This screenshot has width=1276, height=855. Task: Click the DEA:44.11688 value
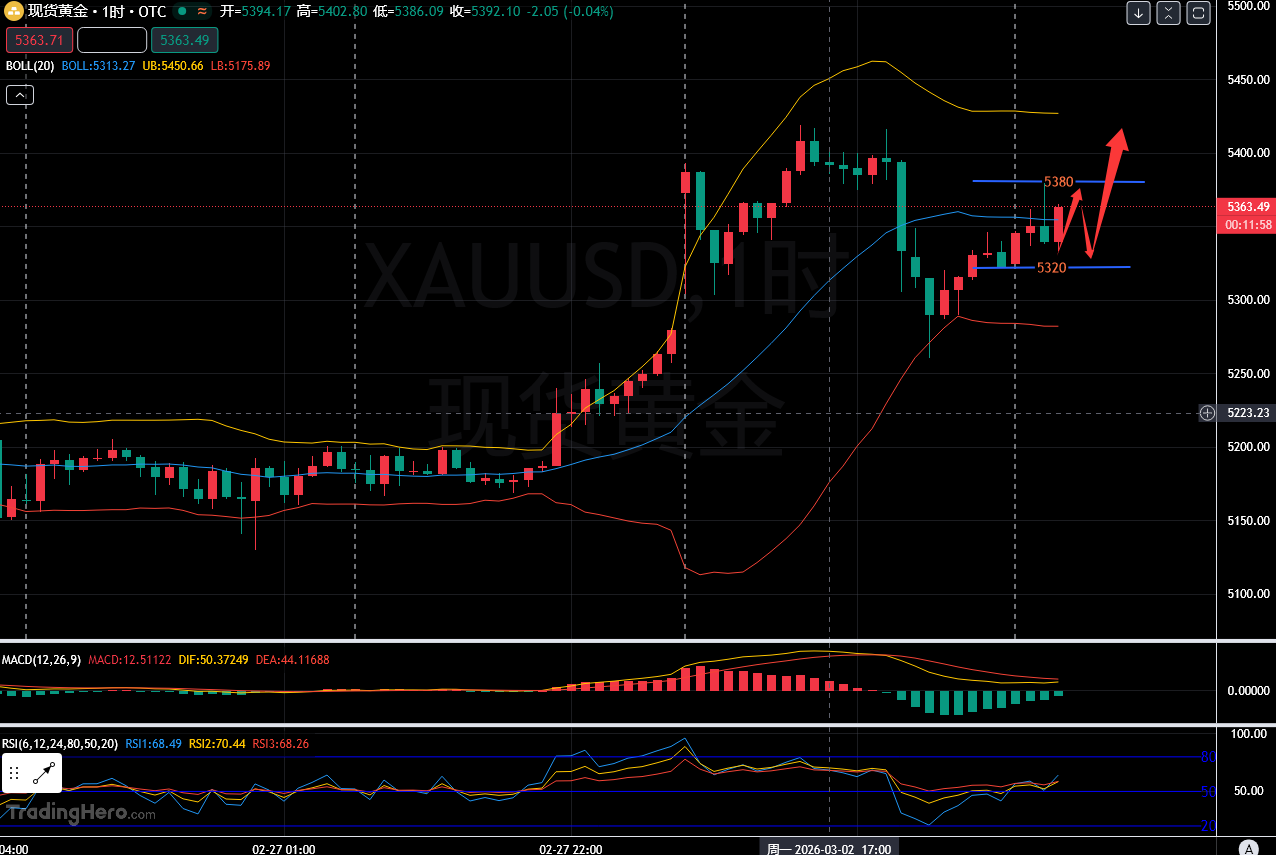(293, 660)
